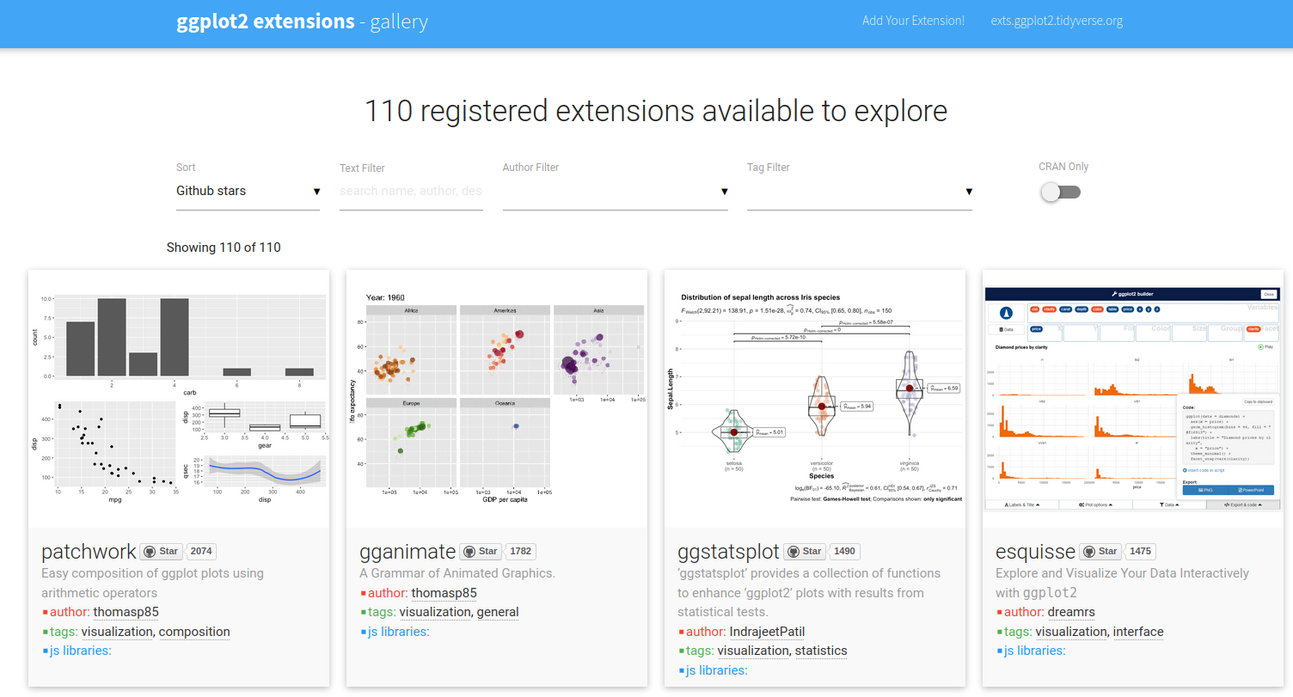Click the Text Filter search field
Image resolution: width=1293 pixels, height=697 pixels.
[411, 191]
